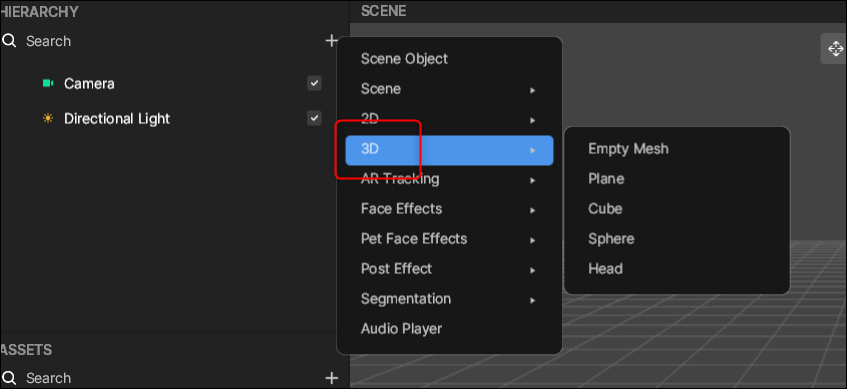Expand the 2D submenu arrow
Screen dimensions: 847x389
pyautogui.click(x=533, y=120)
